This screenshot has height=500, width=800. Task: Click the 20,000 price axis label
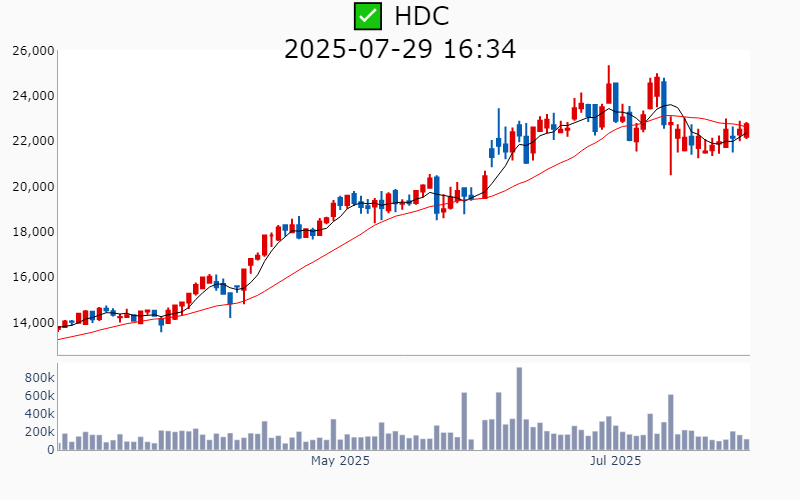click(33, 186)
